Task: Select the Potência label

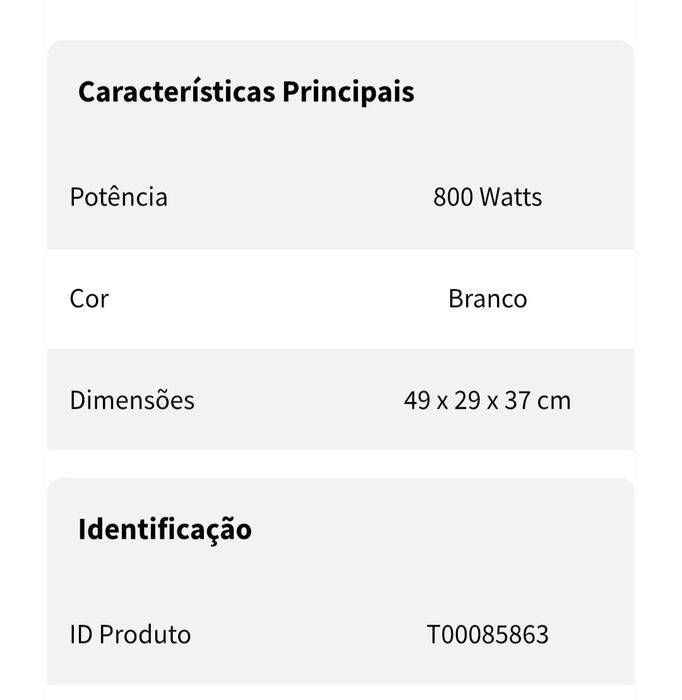Action: point(118,197)
